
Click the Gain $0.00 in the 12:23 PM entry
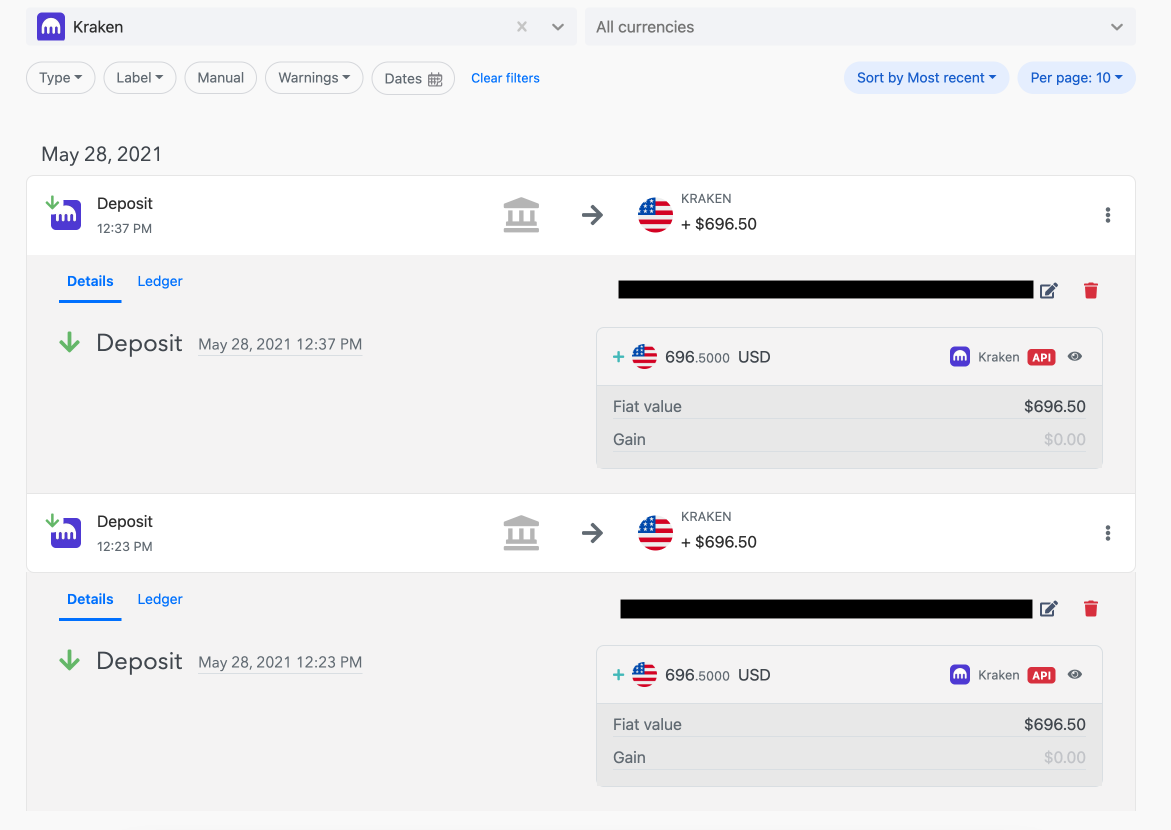pyautogui.click(x=1064, y=758)
